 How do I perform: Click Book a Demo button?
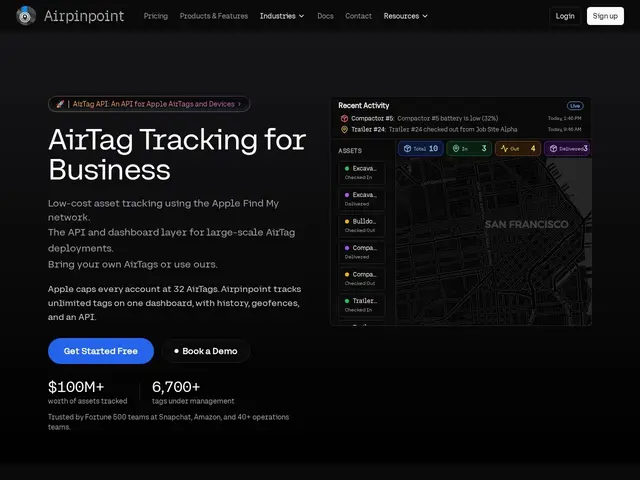206,351
